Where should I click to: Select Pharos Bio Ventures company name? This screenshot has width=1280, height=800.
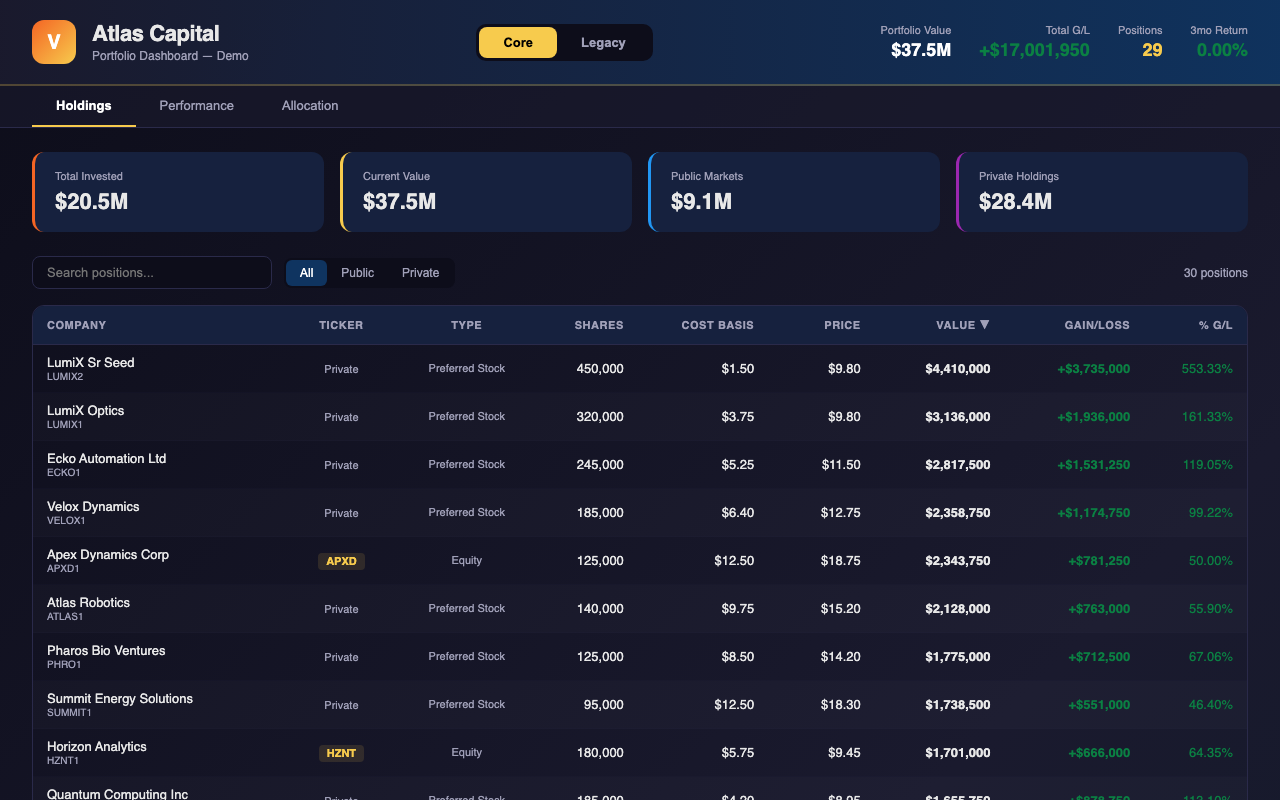pyautogui.click(x=106, y=651)
